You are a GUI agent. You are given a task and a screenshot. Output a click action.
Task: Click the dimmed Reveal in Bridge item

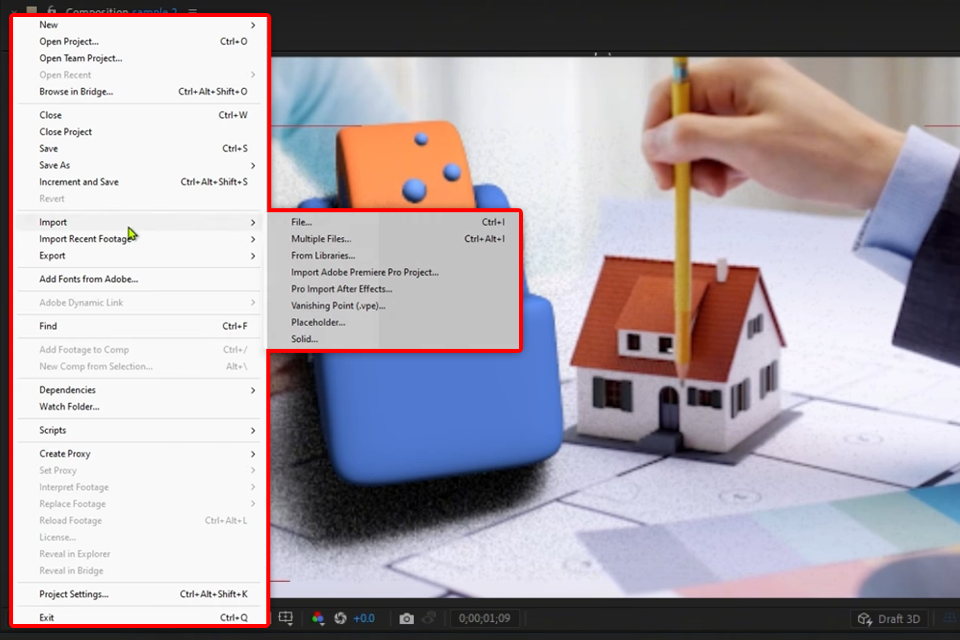pos(140,570)
